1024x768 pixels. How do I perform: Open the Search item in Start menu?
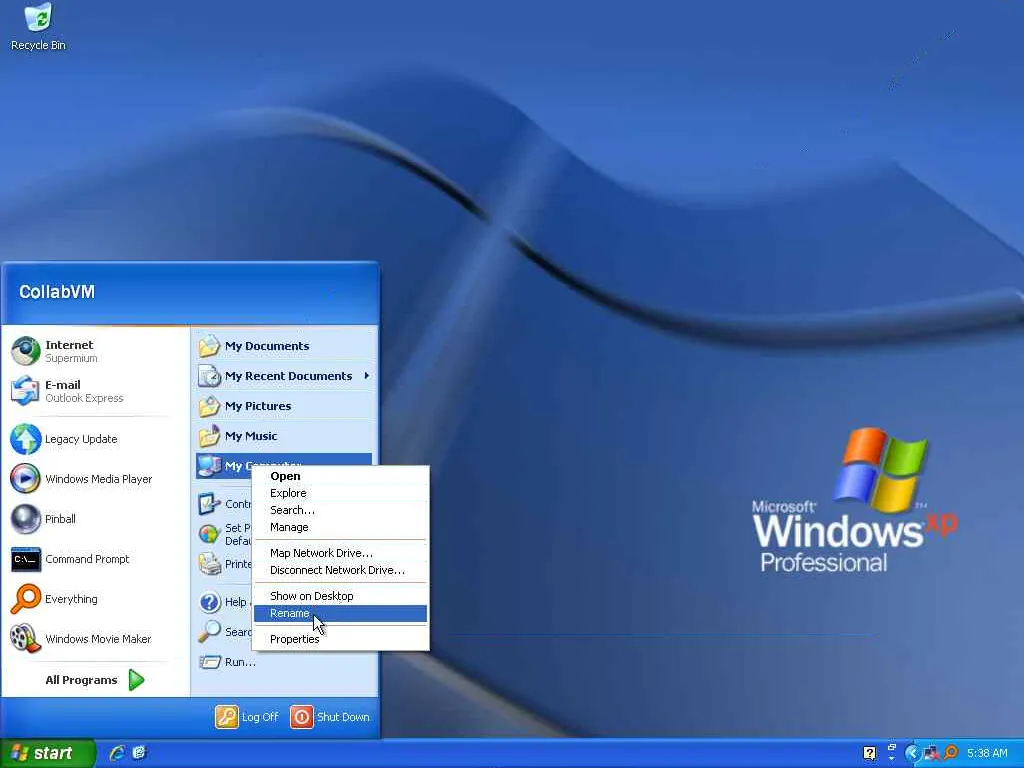223,632
